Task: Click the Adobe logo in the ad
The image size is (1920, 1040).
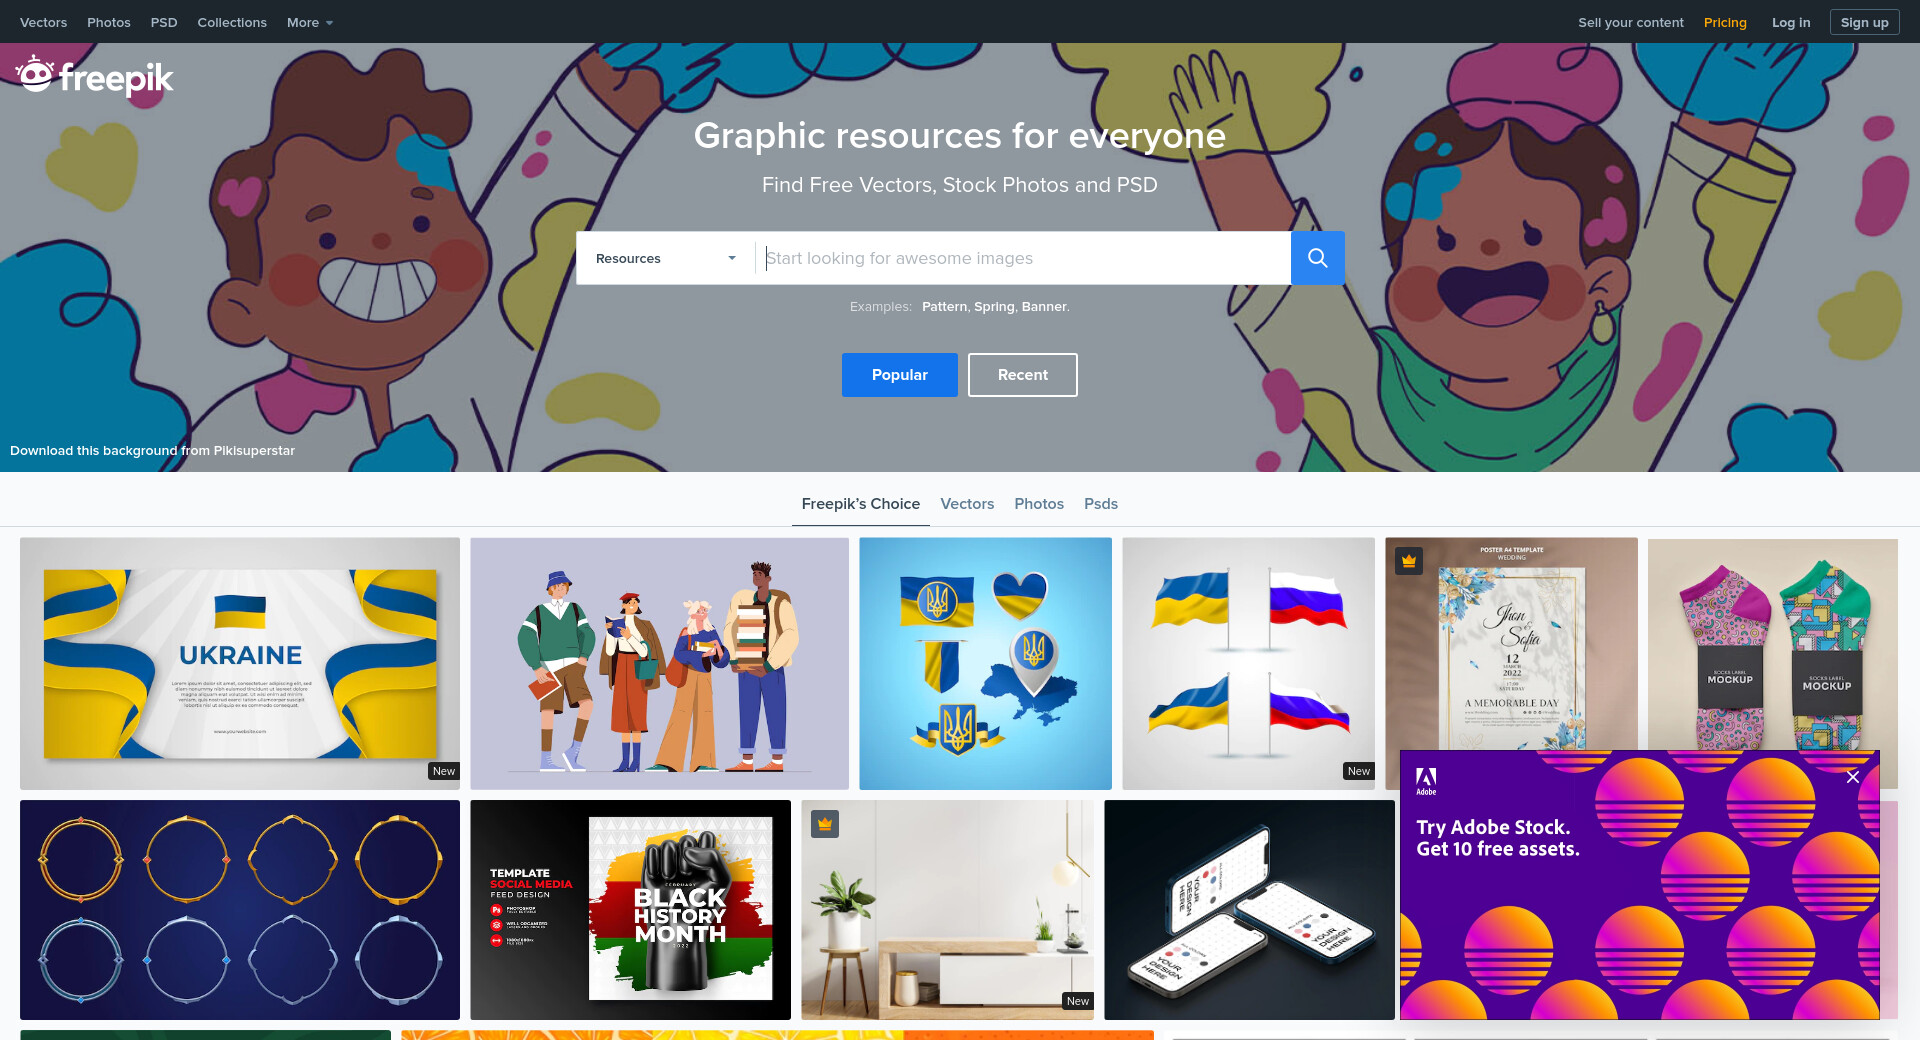Action: [1426, 781]
